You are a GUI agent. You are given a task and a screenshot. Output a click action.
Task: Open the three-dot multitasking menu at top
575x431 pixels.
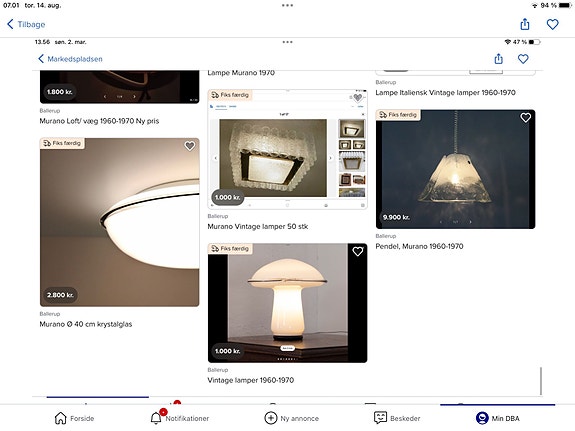coord(288,6)
